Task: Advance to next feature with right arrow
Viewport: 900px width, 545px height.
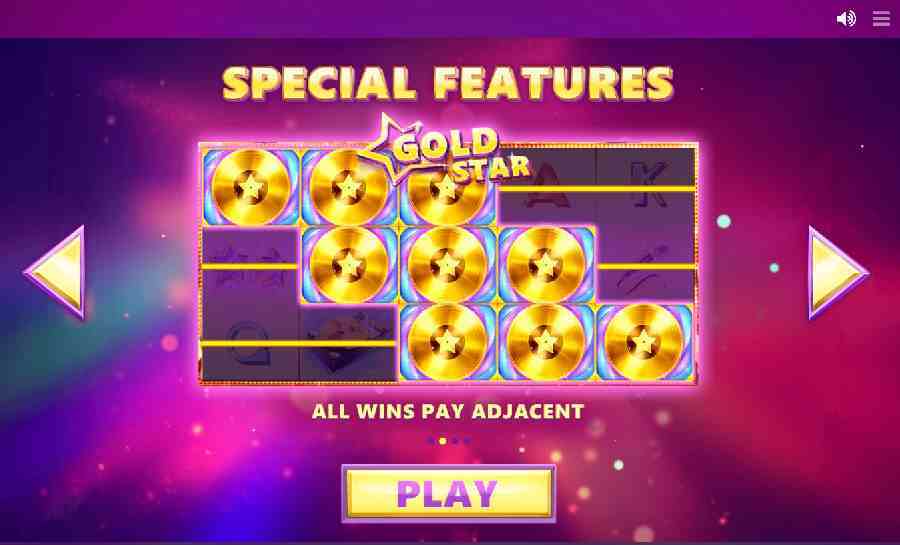Action: [x=839, y=272]
